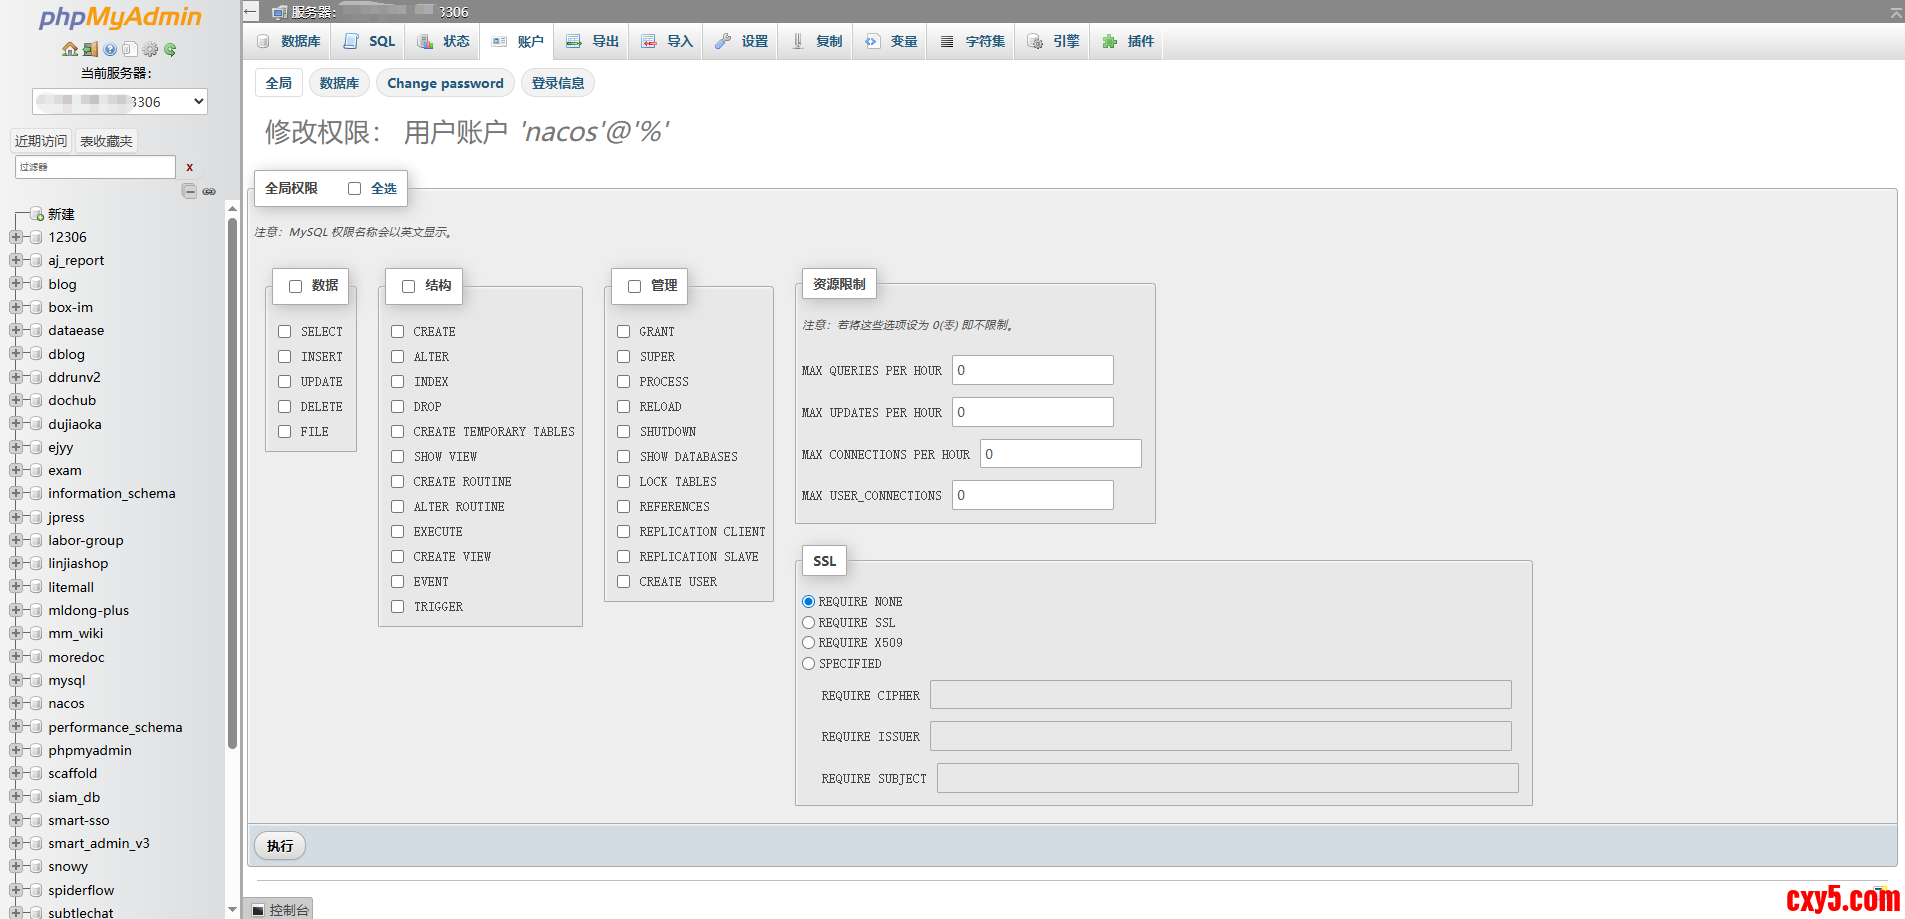Tick the CREATE USER privilege checkbox
Viewport: 1905px width, 919px height.
pyautogui.click(x=623, y=582)
